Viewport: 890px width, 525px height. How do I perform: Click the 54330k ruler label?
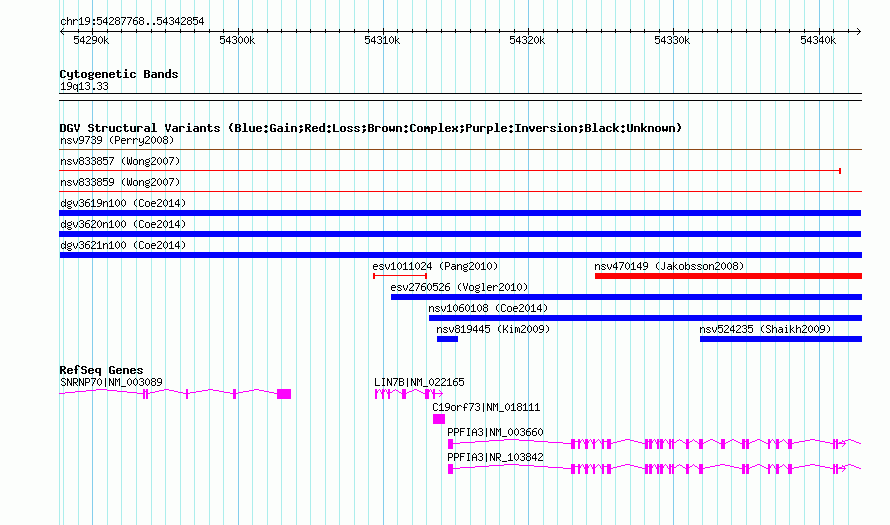672,40
